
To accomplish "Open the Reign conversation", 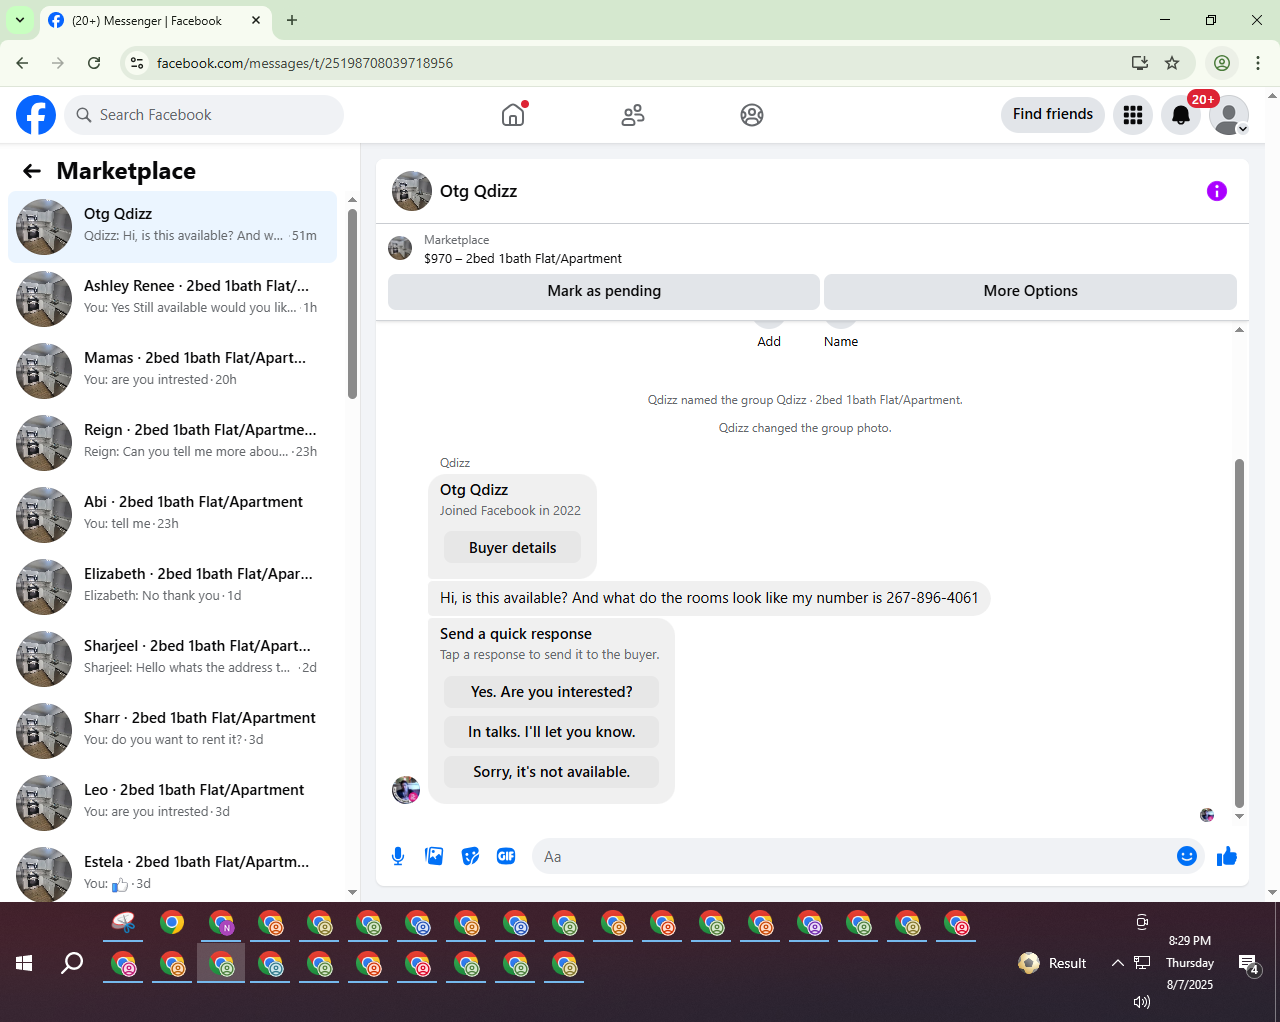I will [x=172, y=443].
